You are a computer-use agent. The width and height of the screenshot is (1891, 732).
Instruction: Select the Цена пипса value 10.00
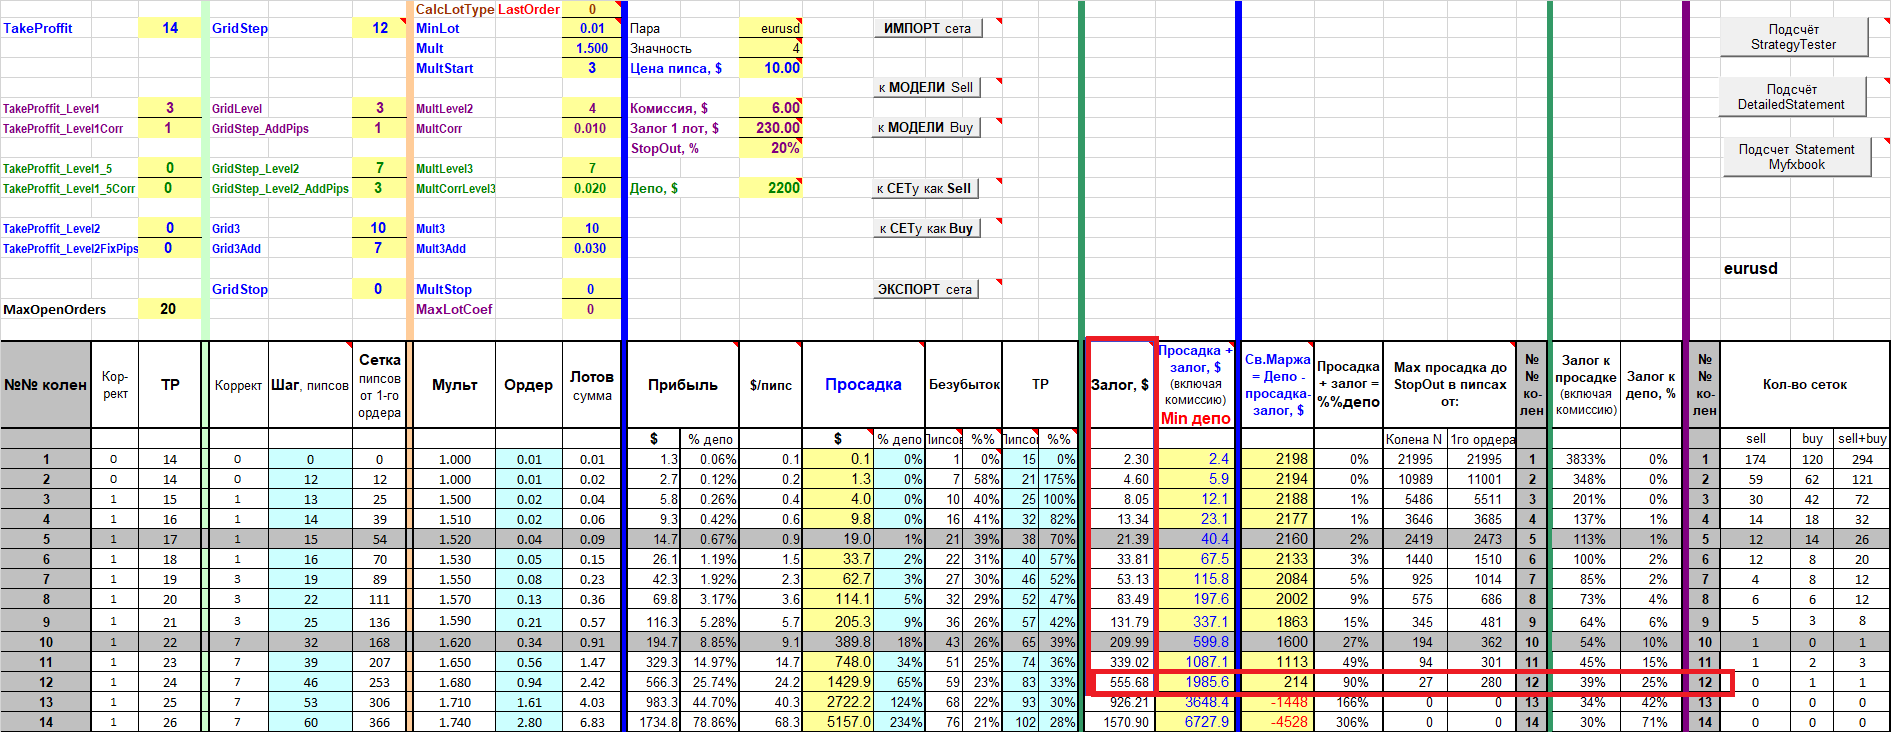[770, 68]
